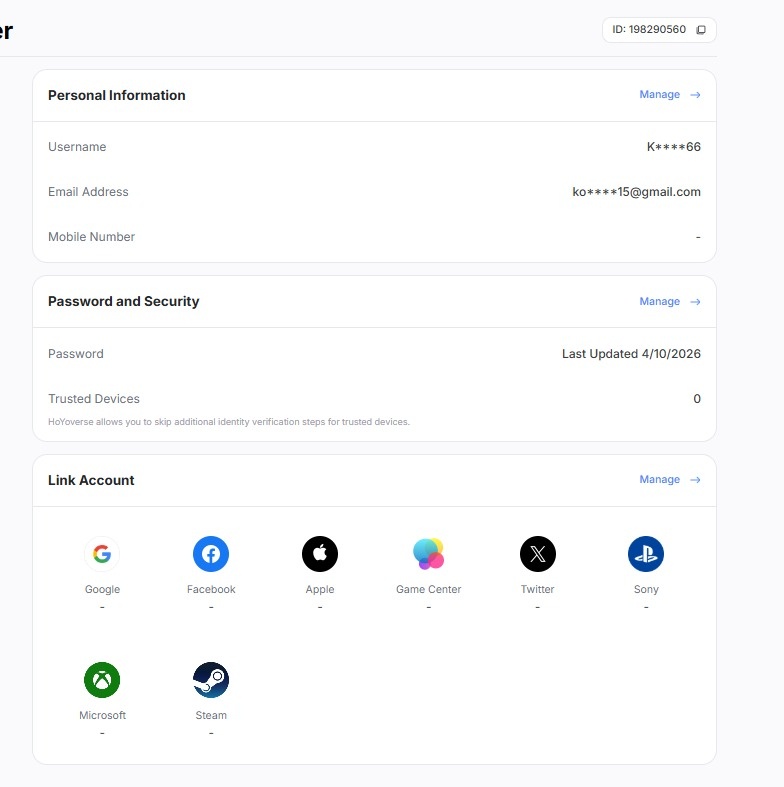Click the masked email address value

(636, 192)
